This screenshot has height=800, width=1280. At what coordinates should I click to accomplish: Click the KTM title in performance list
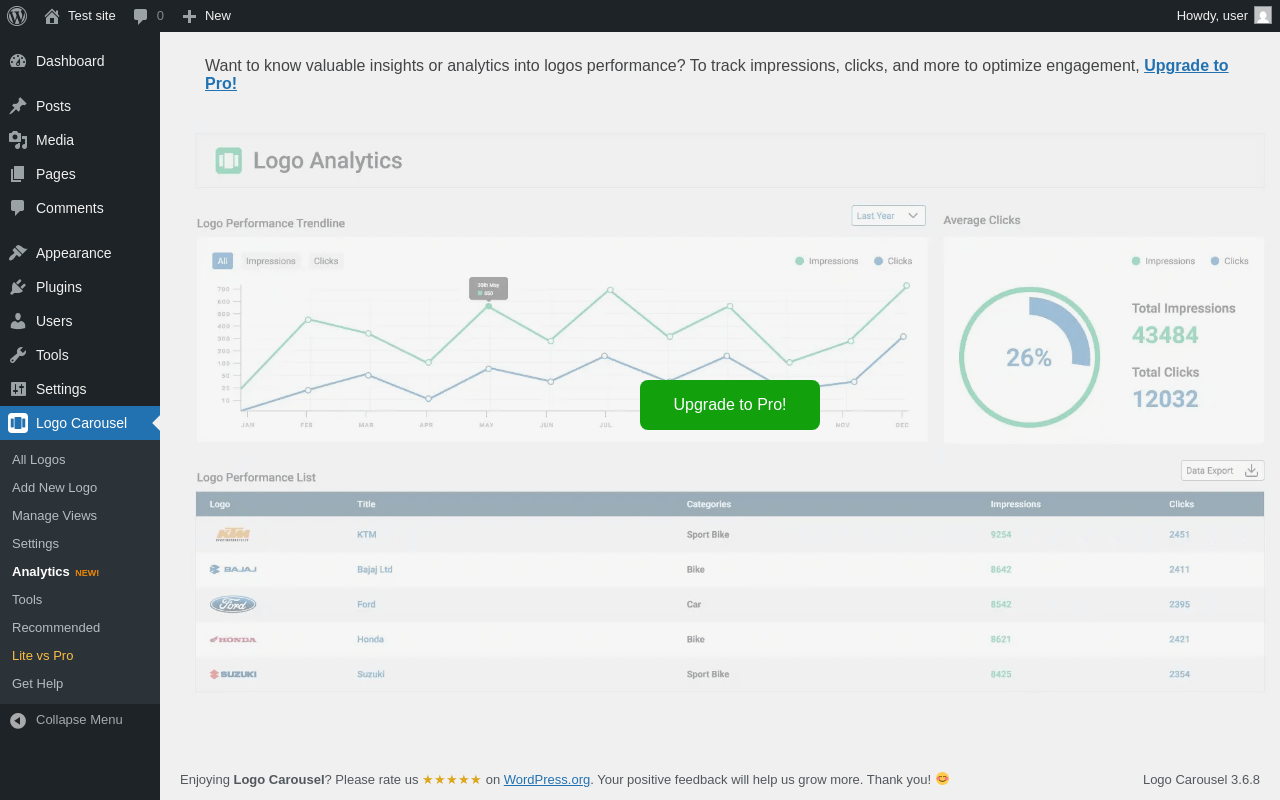pos(367,535)
